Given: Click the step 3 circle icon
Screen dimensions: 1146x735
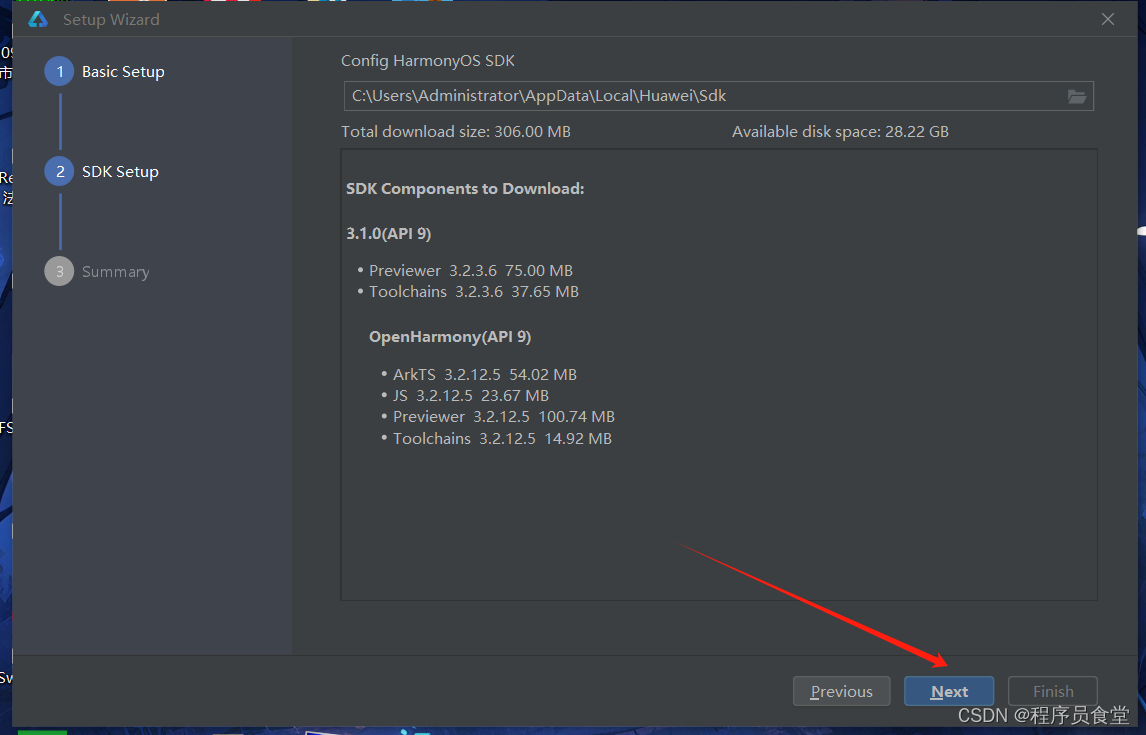Looking at the screenshot, I should [x=59, y=272].
